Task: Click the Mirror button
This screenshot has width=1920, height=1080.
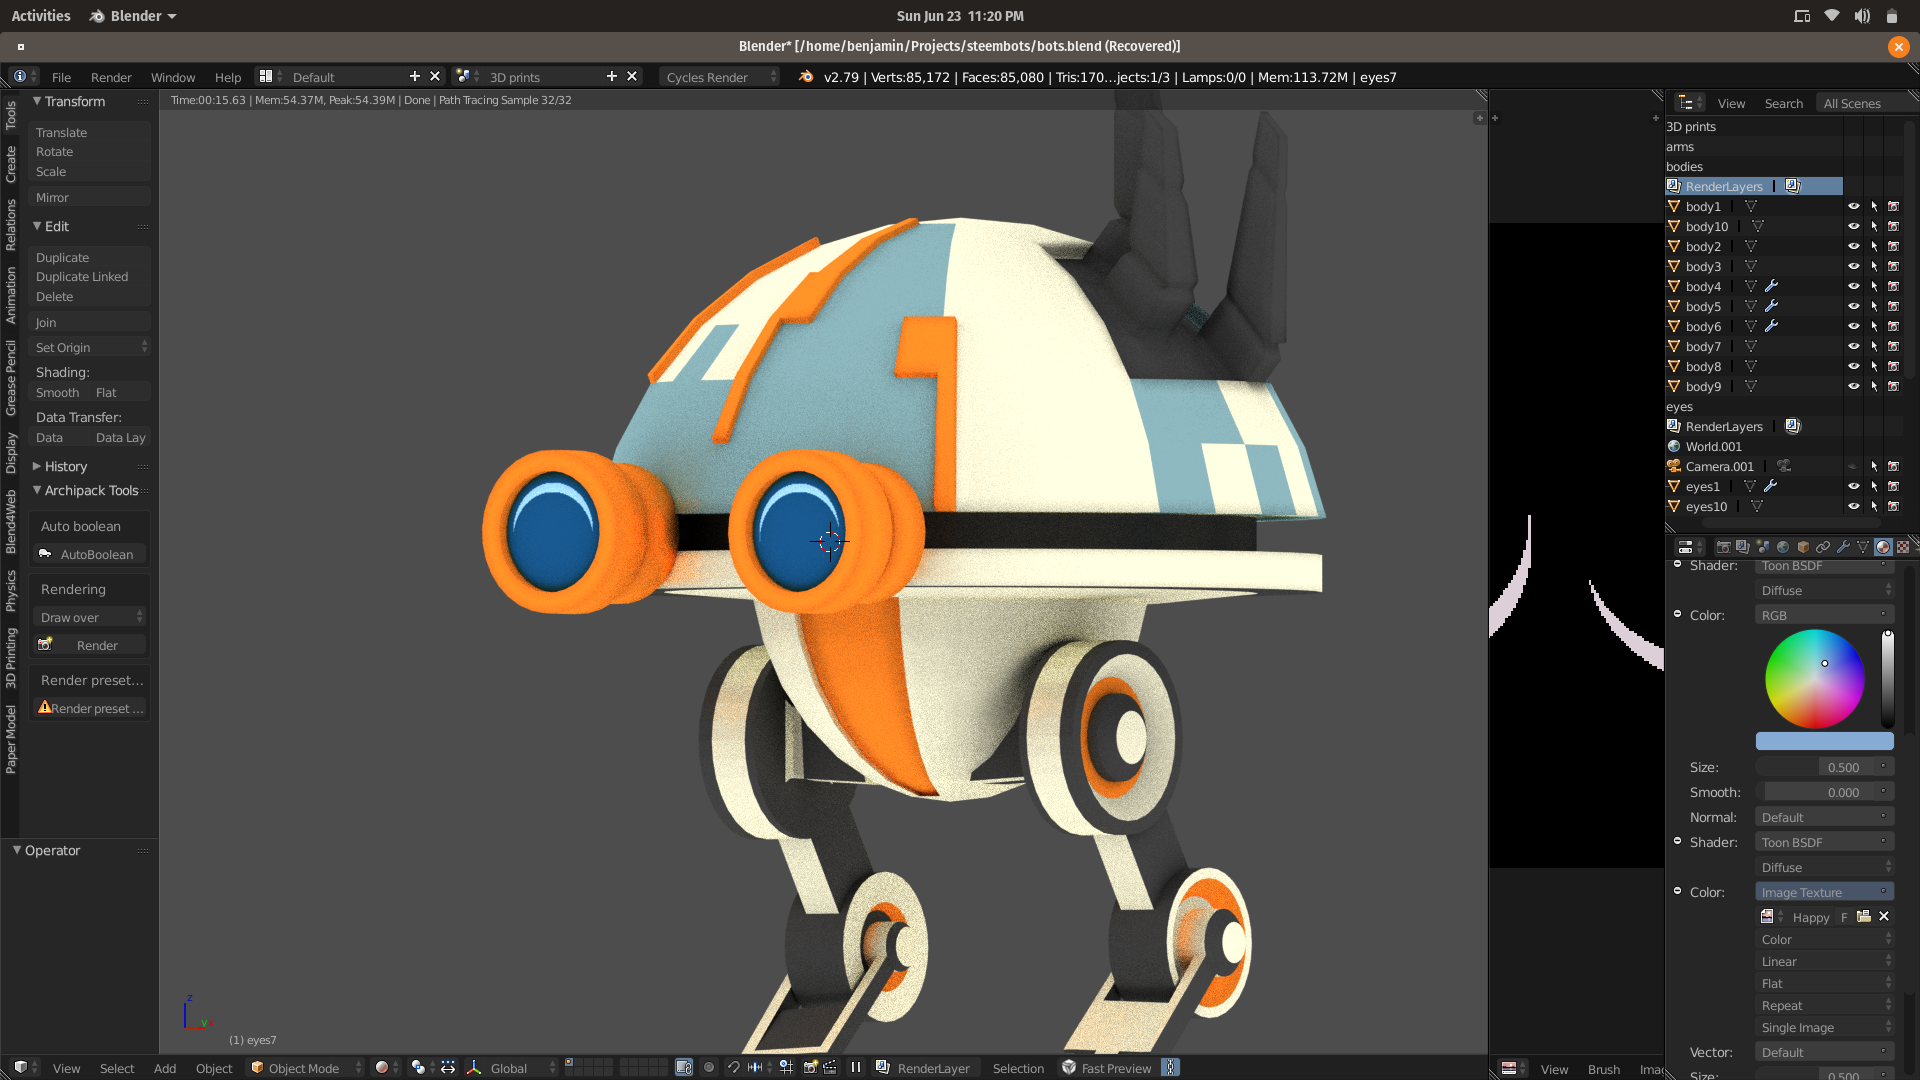Action: (x=90, y=197)
